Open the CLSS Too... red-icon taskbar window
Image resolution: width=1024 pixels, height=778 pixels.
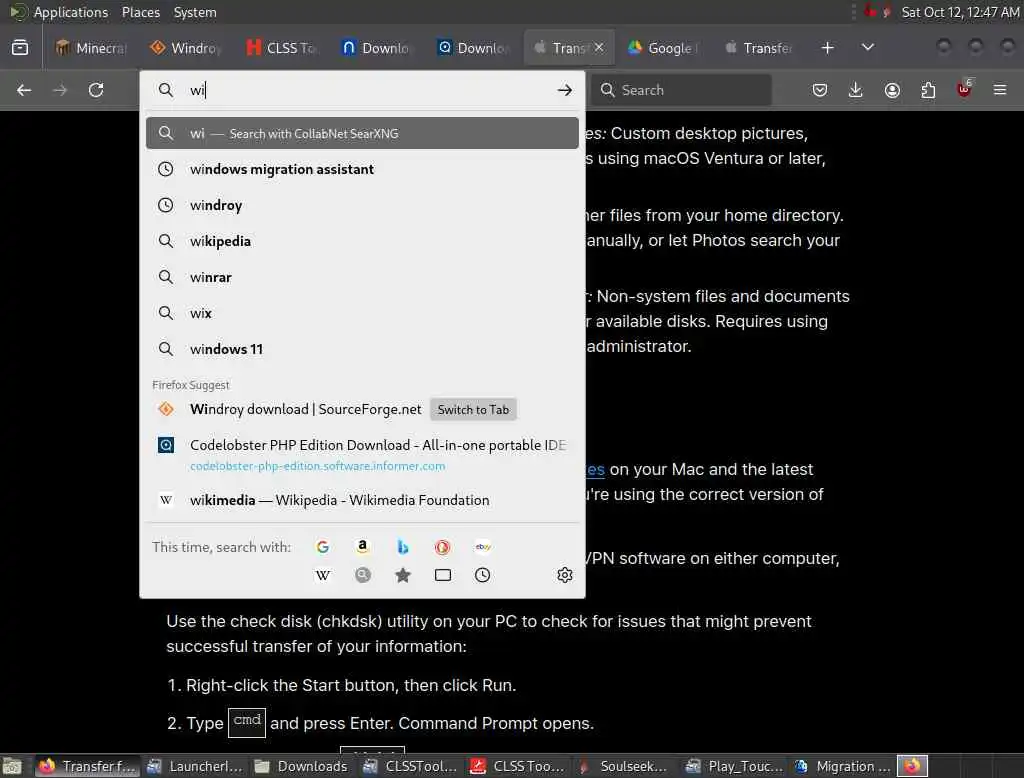point(517,766)
